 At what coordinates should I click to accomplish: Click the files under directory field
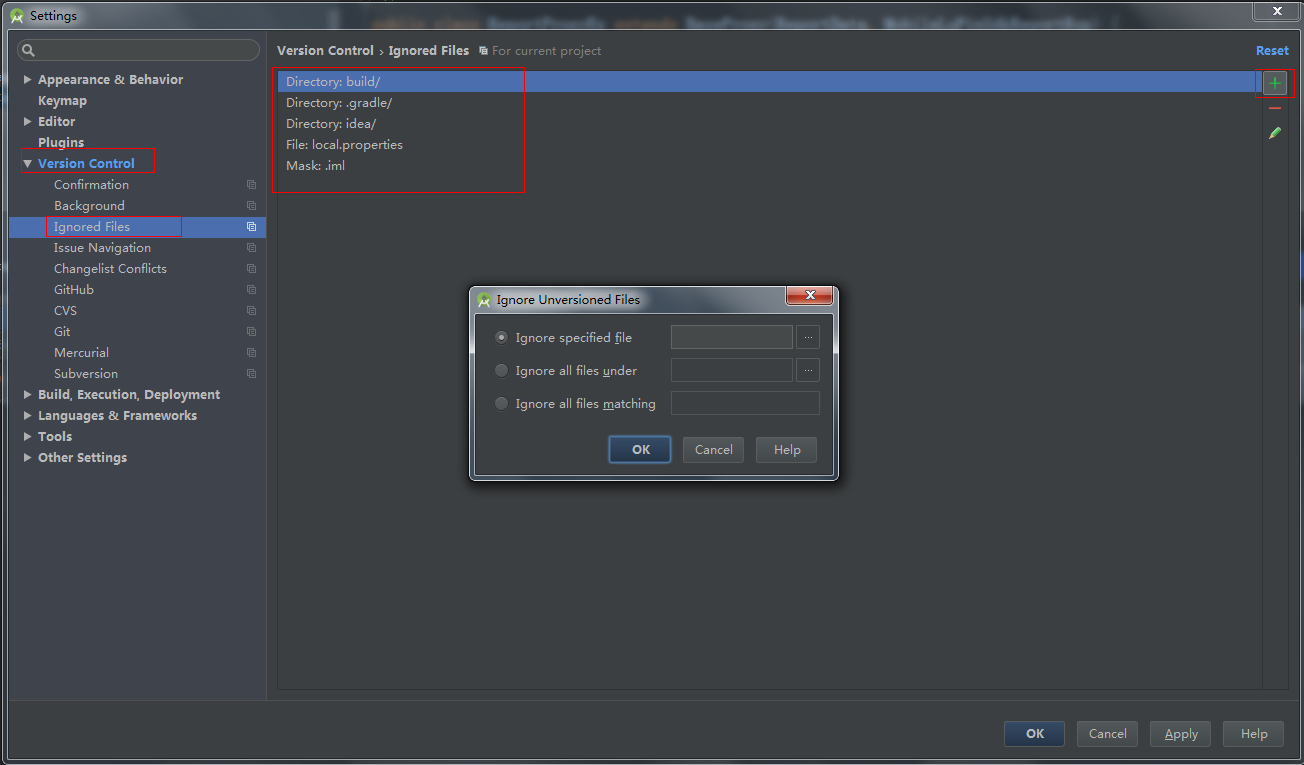pyautogui.click(x=732, y=371)
